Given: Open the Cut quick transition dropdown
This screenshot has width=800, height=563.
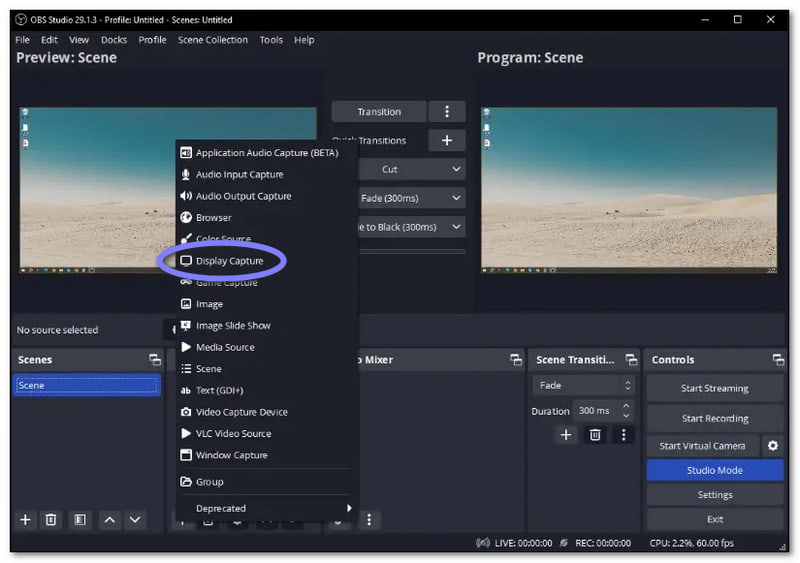Looking at the screenshot, I should 411,169.
